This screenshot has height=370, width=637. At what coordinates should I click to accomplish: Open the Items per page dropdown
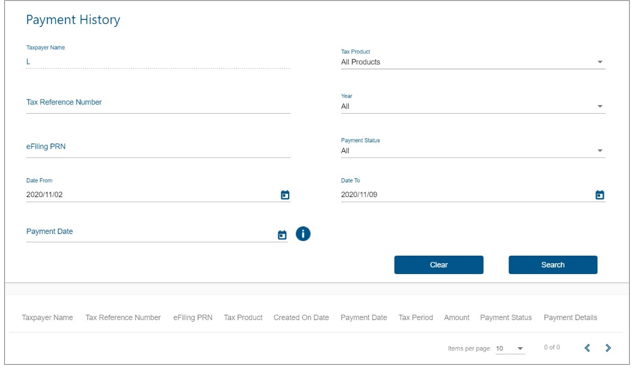click(510, 348)
